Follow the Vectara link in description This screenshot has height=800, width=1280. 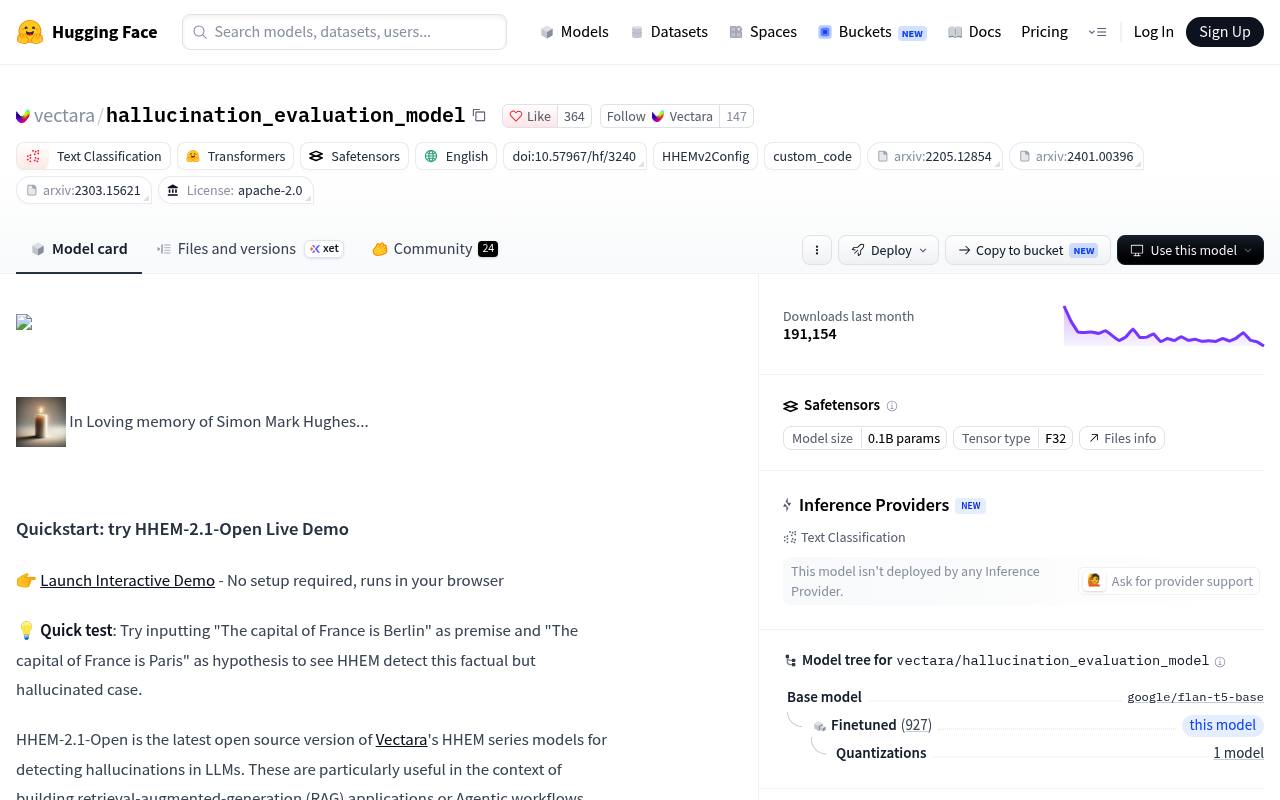pyautogui.click(x=401, y=739)
